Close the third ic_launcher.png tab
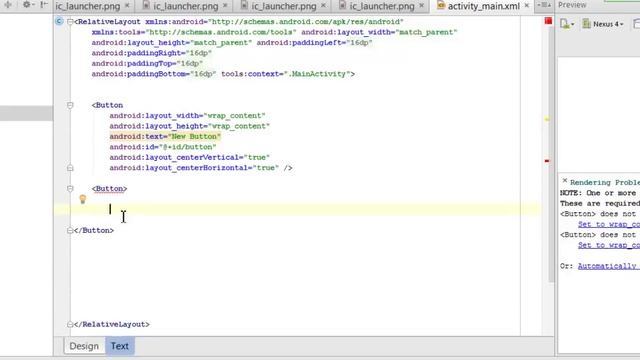 [x=324, y=6]
